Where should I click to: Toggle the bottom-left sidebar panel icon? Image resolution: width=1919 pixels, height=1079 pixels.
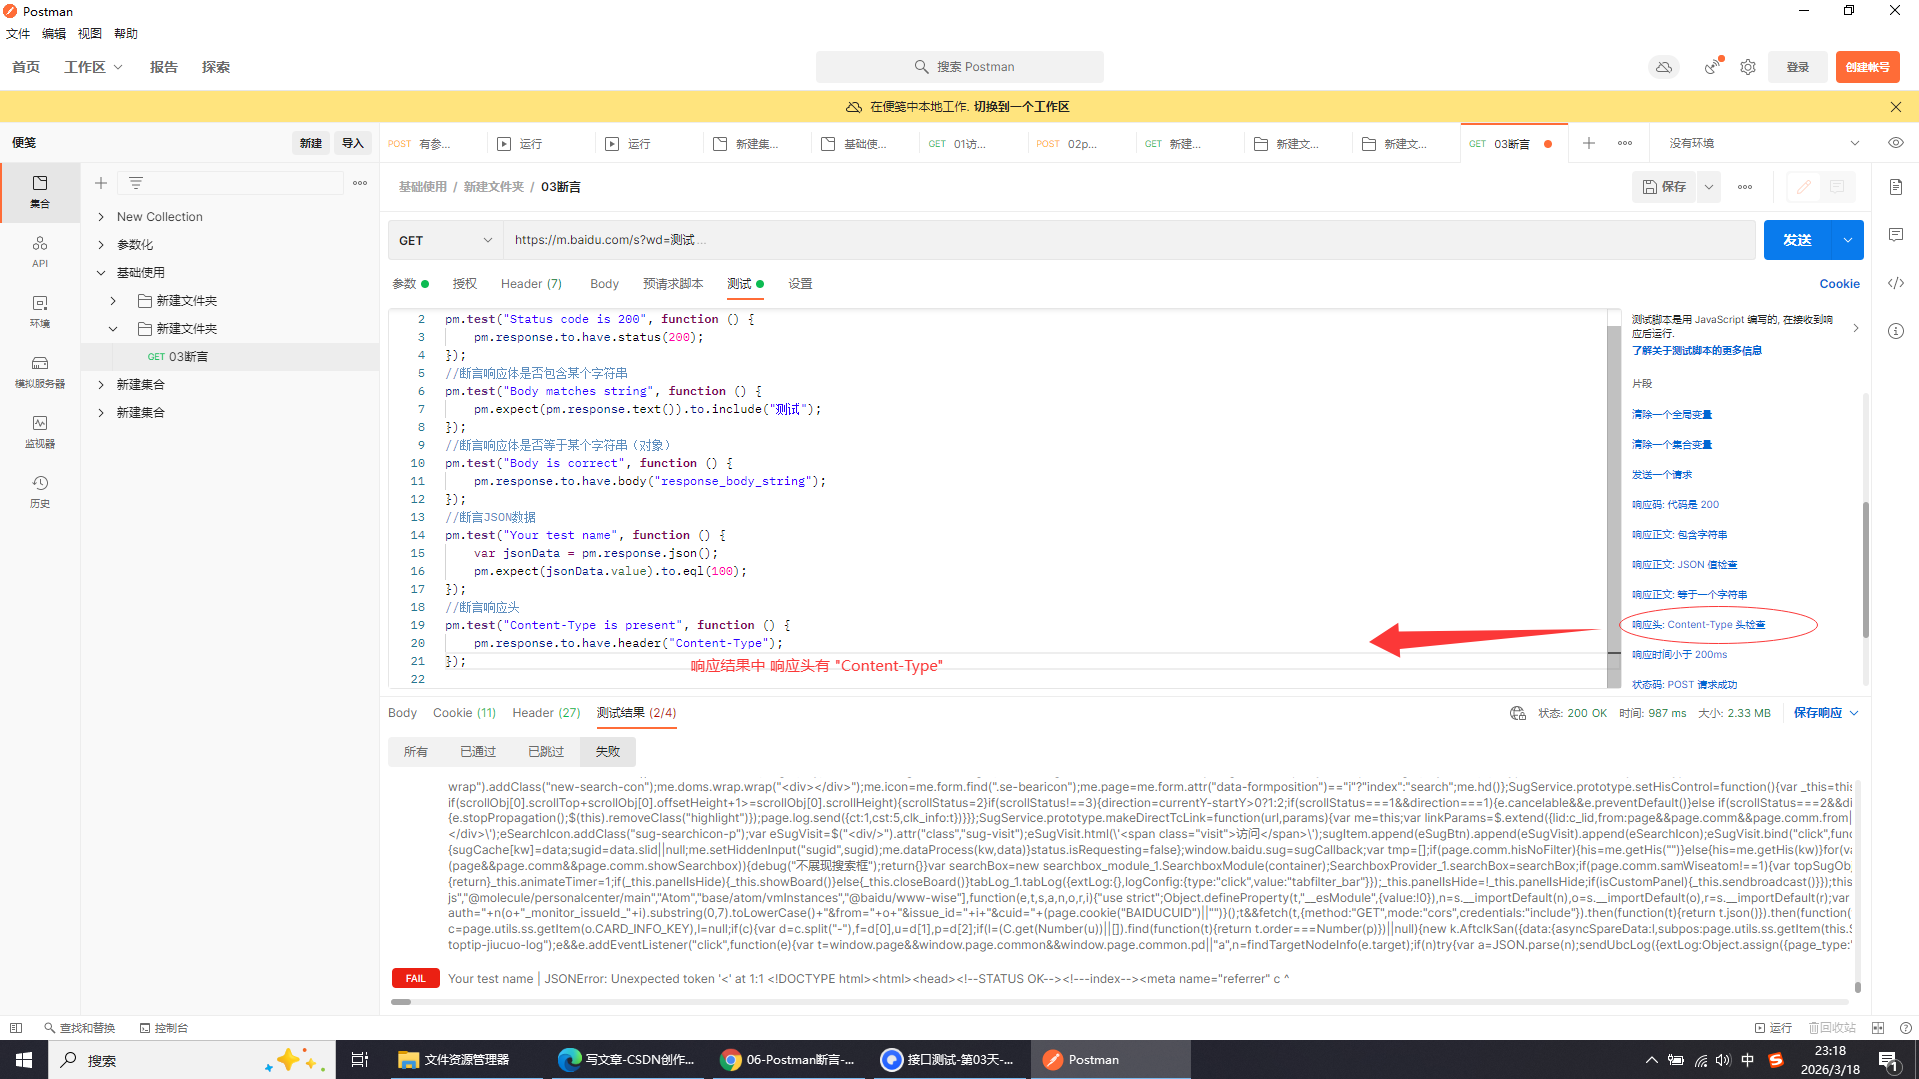tap(16, 1028)
